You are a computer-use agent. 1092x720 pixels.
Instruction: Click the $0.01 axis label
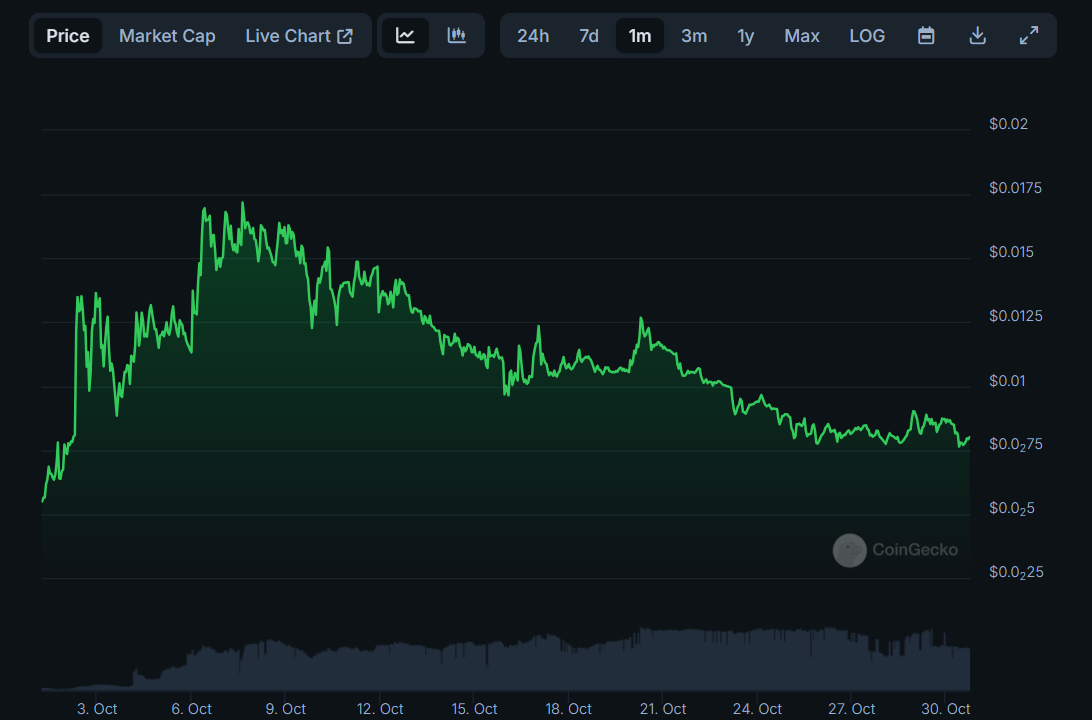(1007, 381)
